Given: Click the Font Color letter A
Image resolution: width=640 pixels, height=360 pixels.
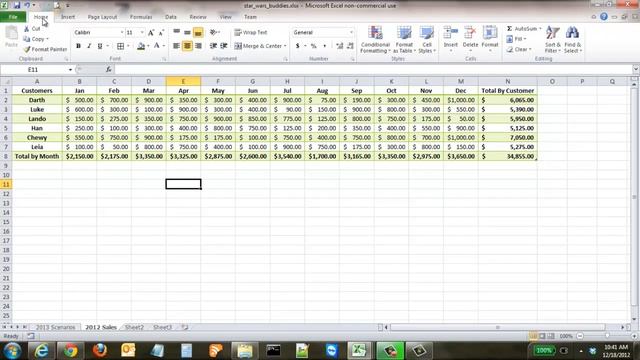Looking at the screenshot, I should point(157,46).
